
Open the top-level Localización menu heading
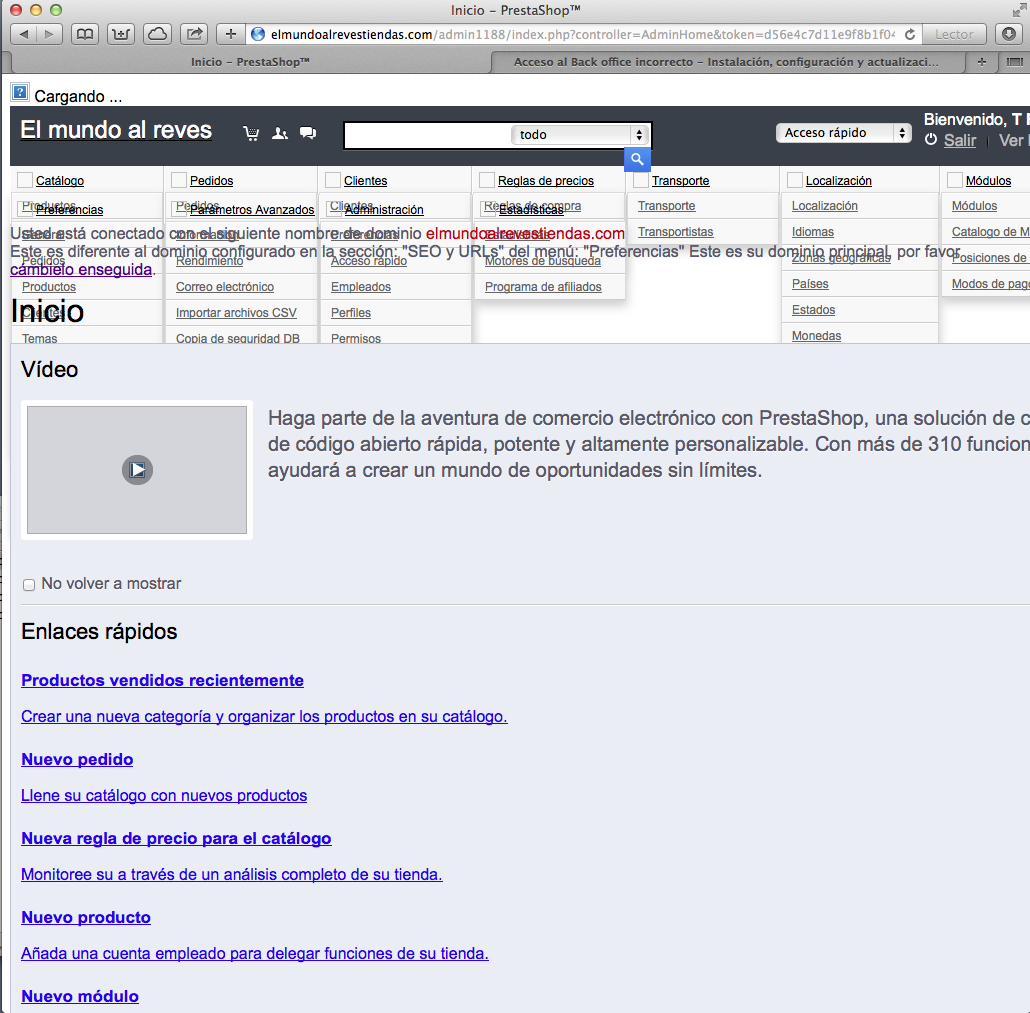pyautogui.click(x=839, y=181)
